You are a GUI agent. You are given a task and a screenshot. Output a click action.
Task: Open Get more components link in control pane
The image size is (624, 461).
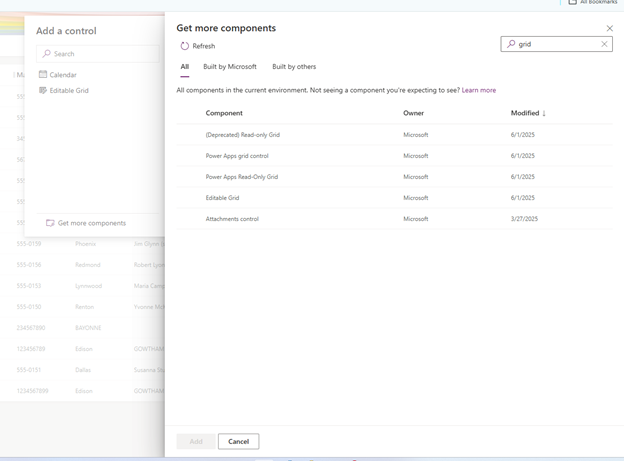tap(92, 223)
